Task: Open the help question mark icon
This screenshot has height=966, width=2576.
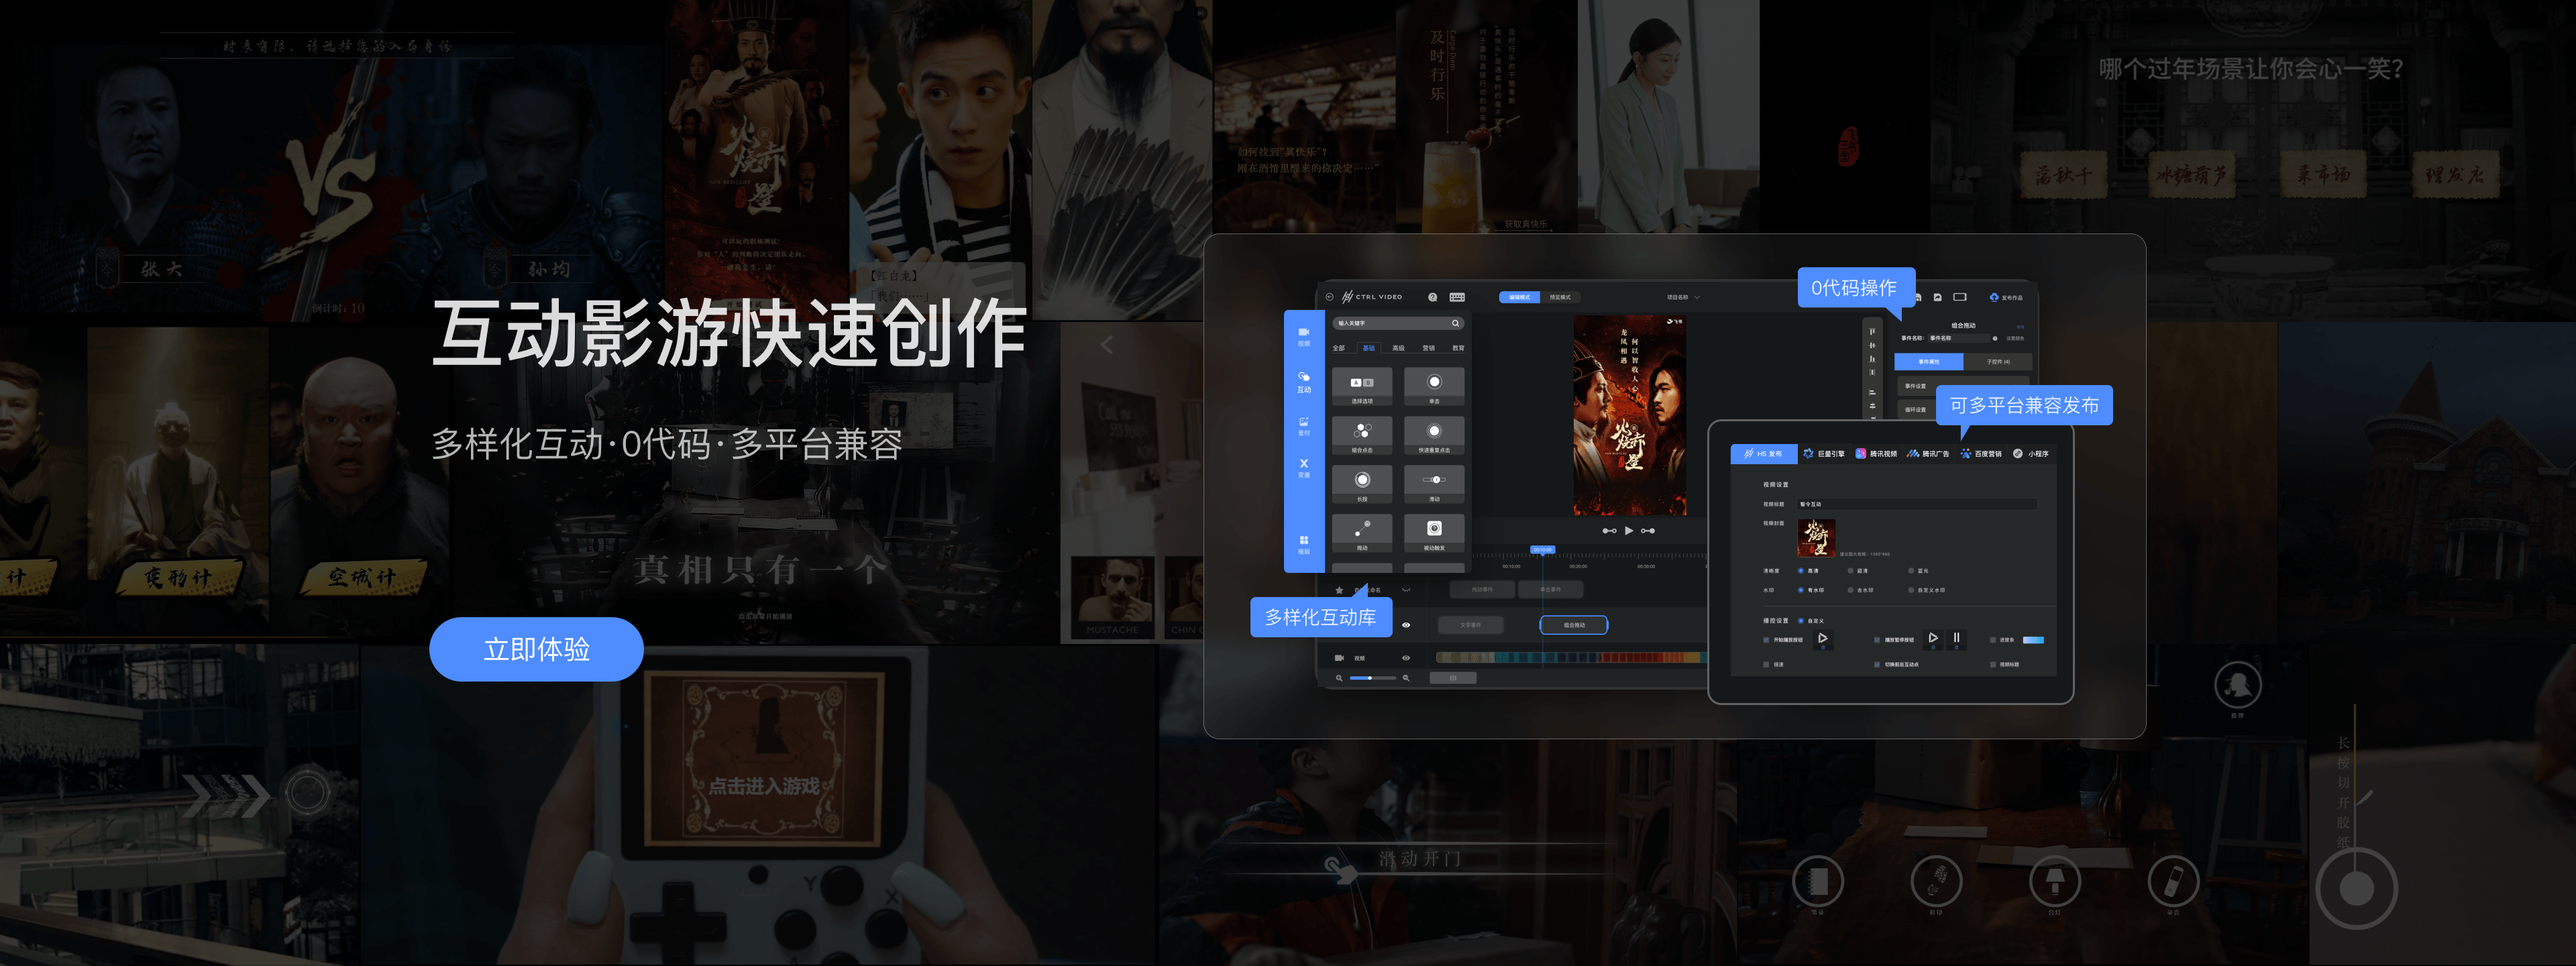Action: [x=1433, y=297]
